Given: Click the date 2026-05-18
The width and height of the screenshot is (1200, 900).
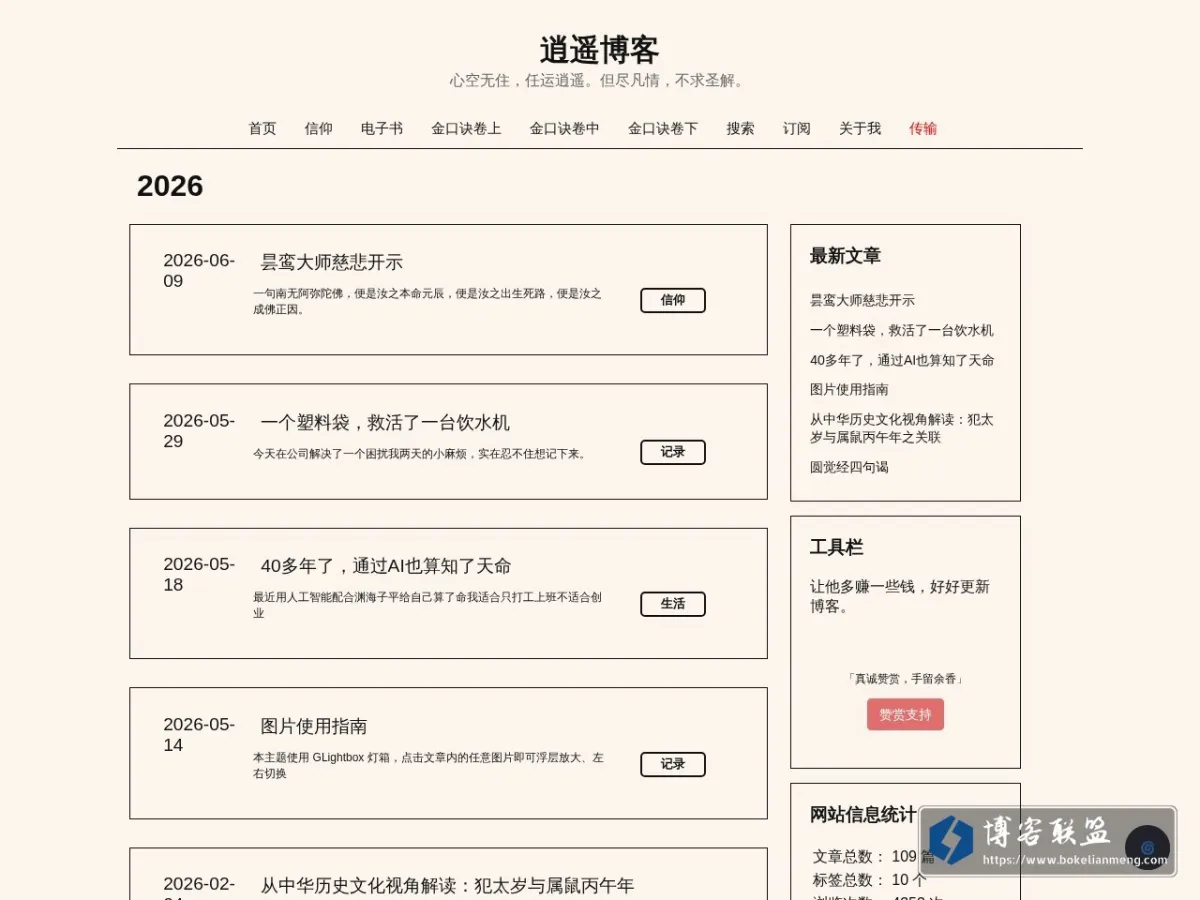Looking at the screenshot, I should click(199, 575).
